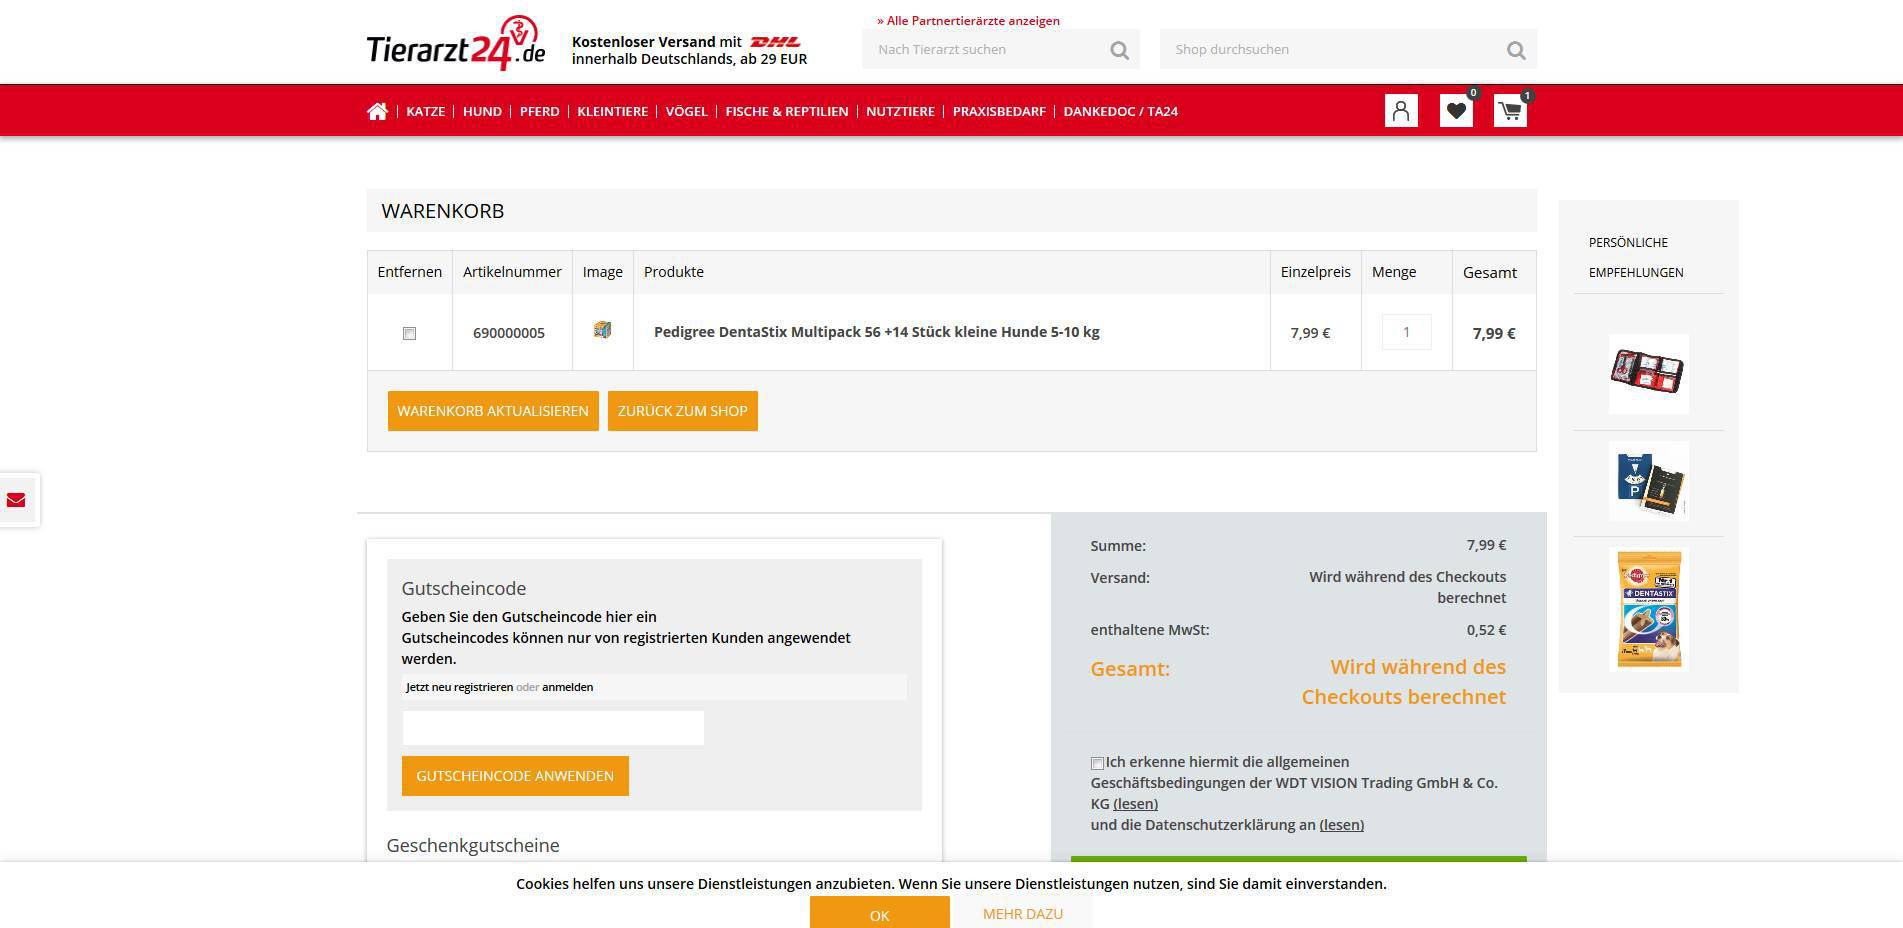
Task: Open the user account icon
Action: click(x=1401, y=110)
